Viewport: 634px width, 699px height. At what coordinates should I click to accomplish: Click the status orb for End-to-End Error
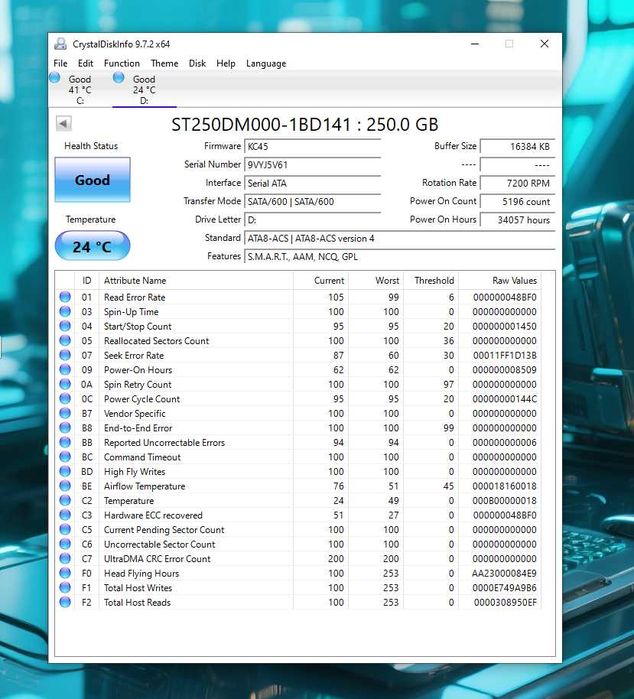[65, 428]
